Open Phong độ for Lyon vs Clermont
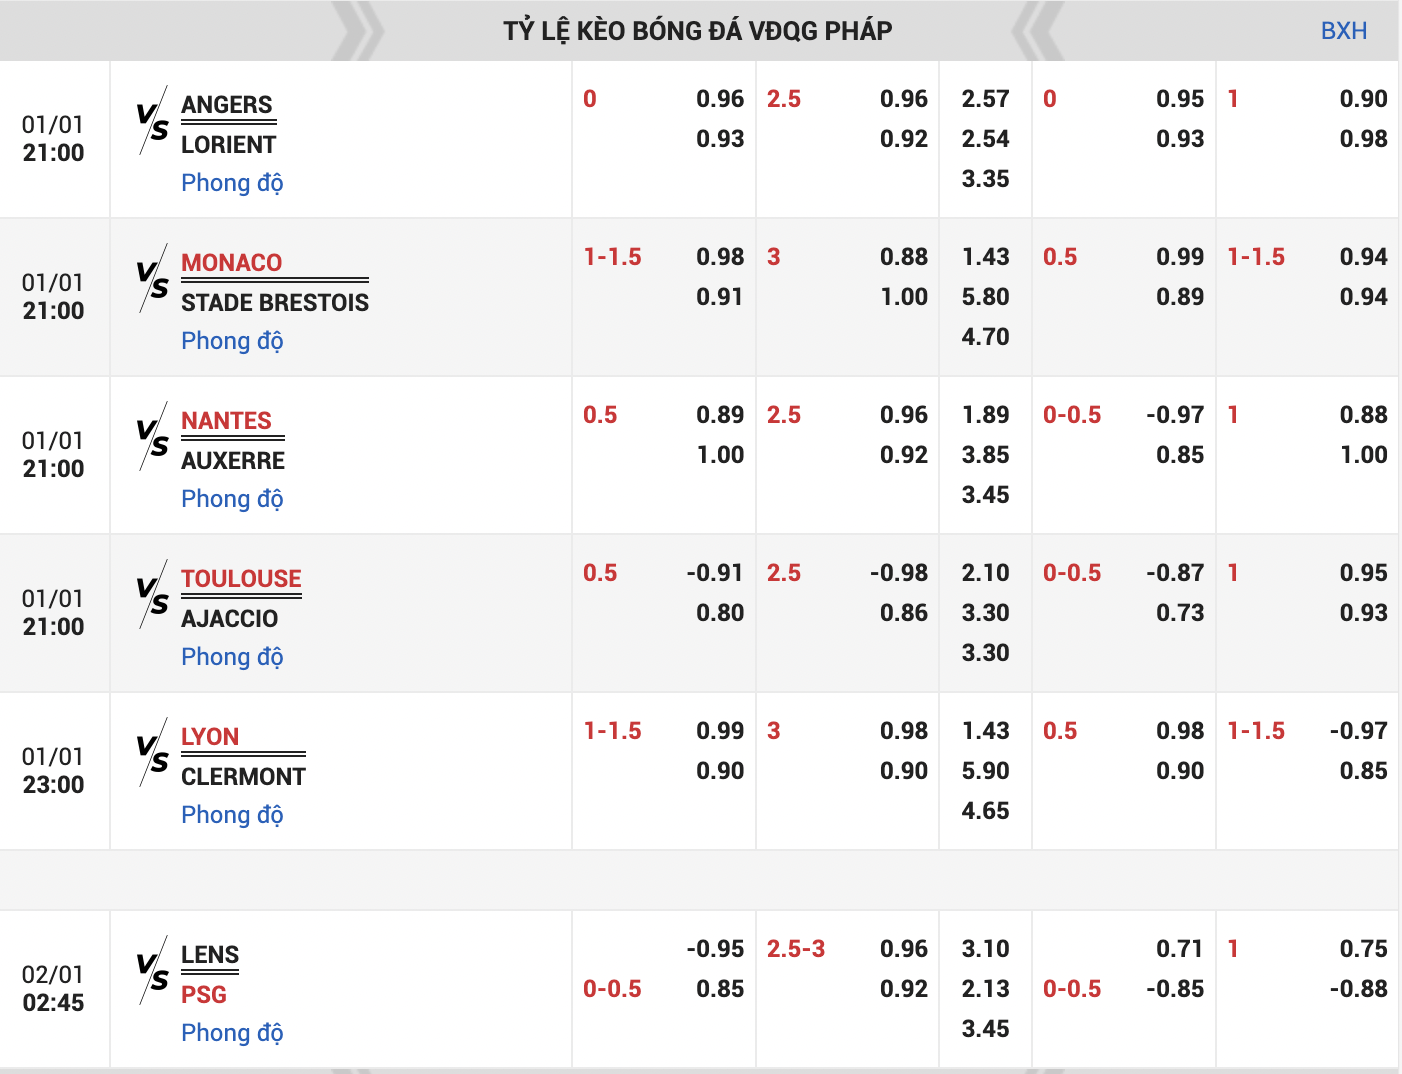1402x1074 pixels. coord(232,816)
